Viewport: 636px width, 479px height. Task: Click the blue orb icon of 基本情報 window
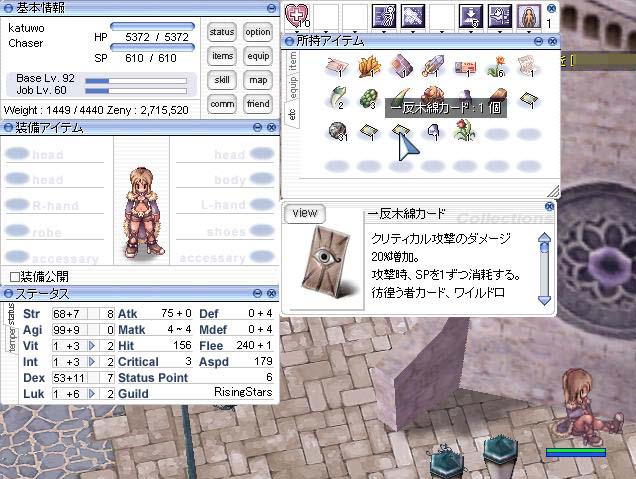tap(8, 8)
